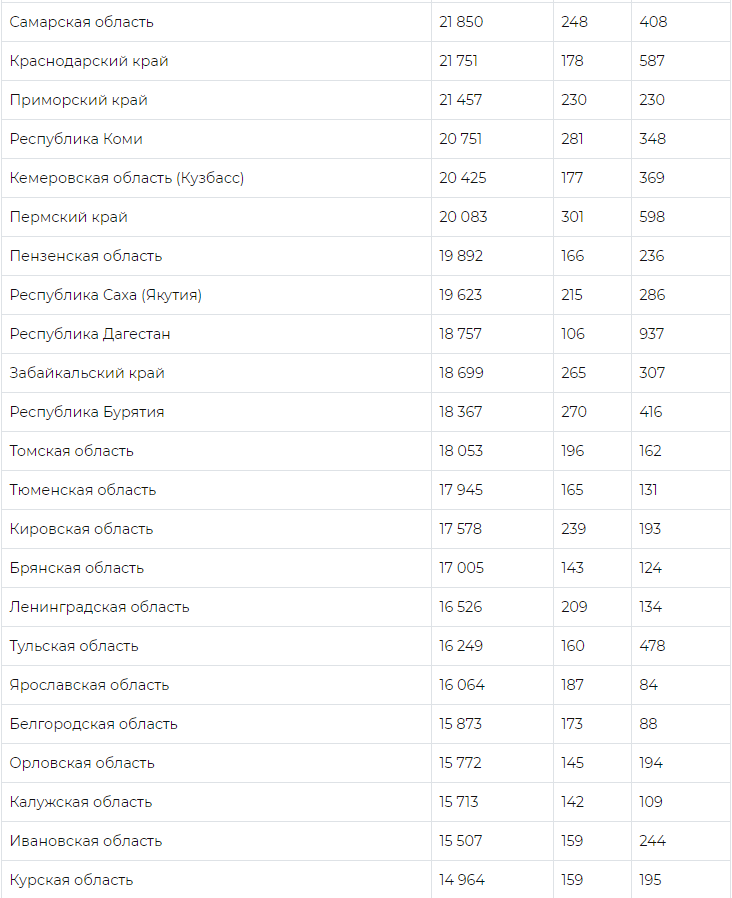This screenshot has width=732, height=898.
Task: Select the value 20 083 for Пермский край
Action: pyautogui.click(x=460, y=217)
